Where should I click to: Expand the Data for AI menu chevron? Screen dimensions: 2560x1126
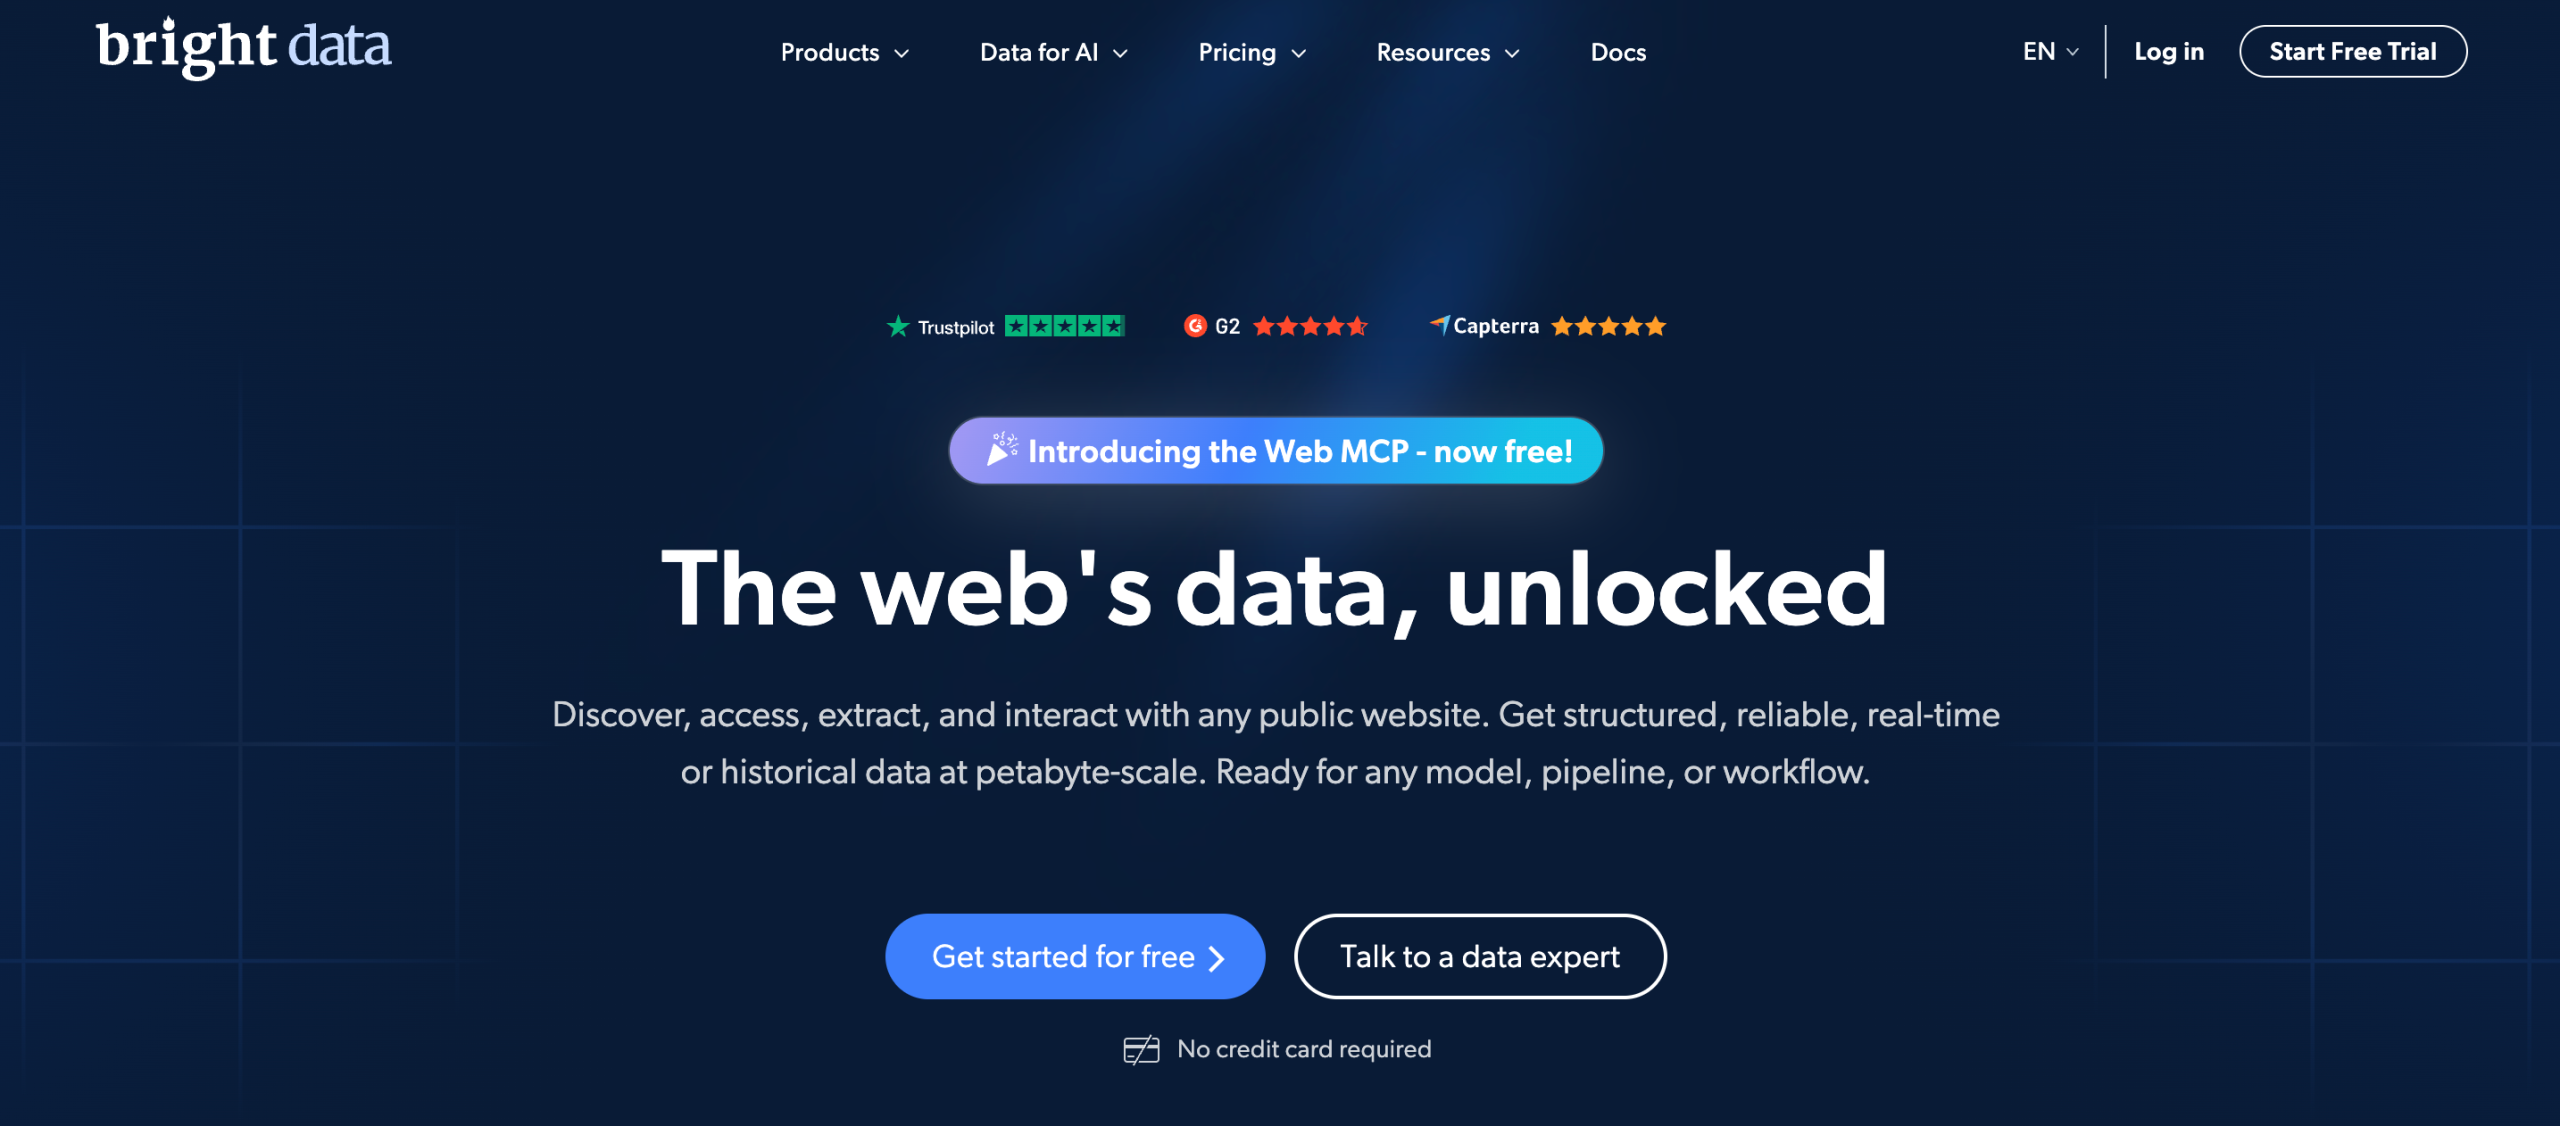tap(1121, 54)
